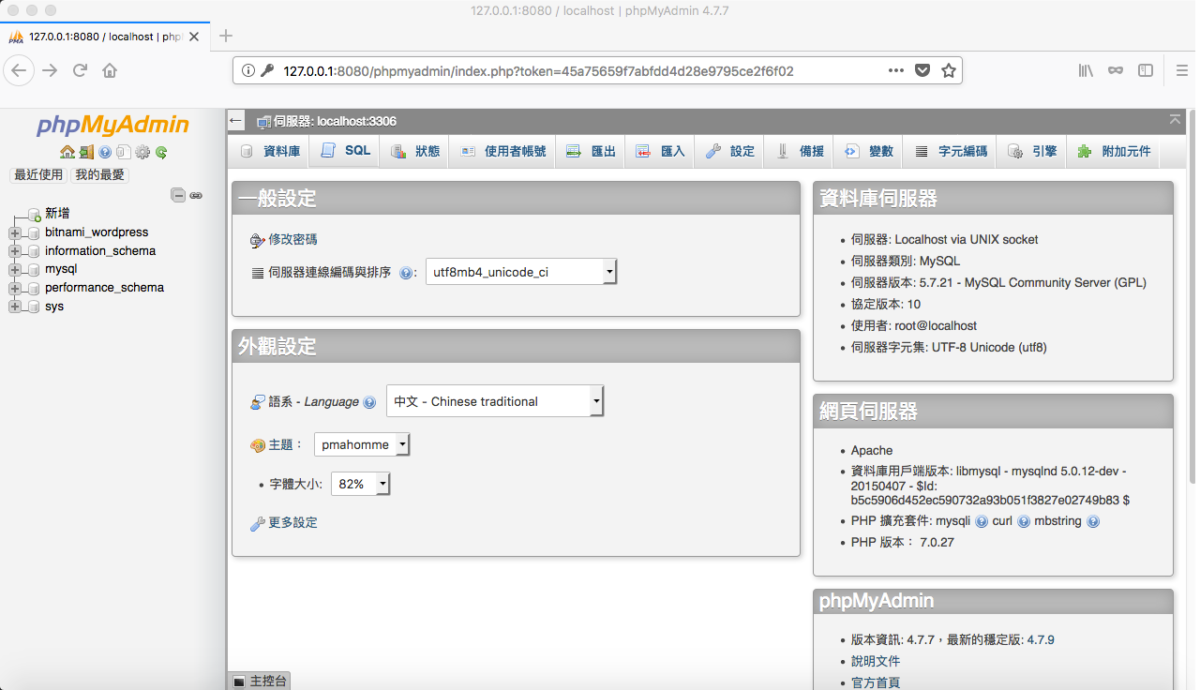The width and height of the screenshot is (1200, 690).
Task: Open the font size dropdown showing 82%
Action: coord(360,484)
